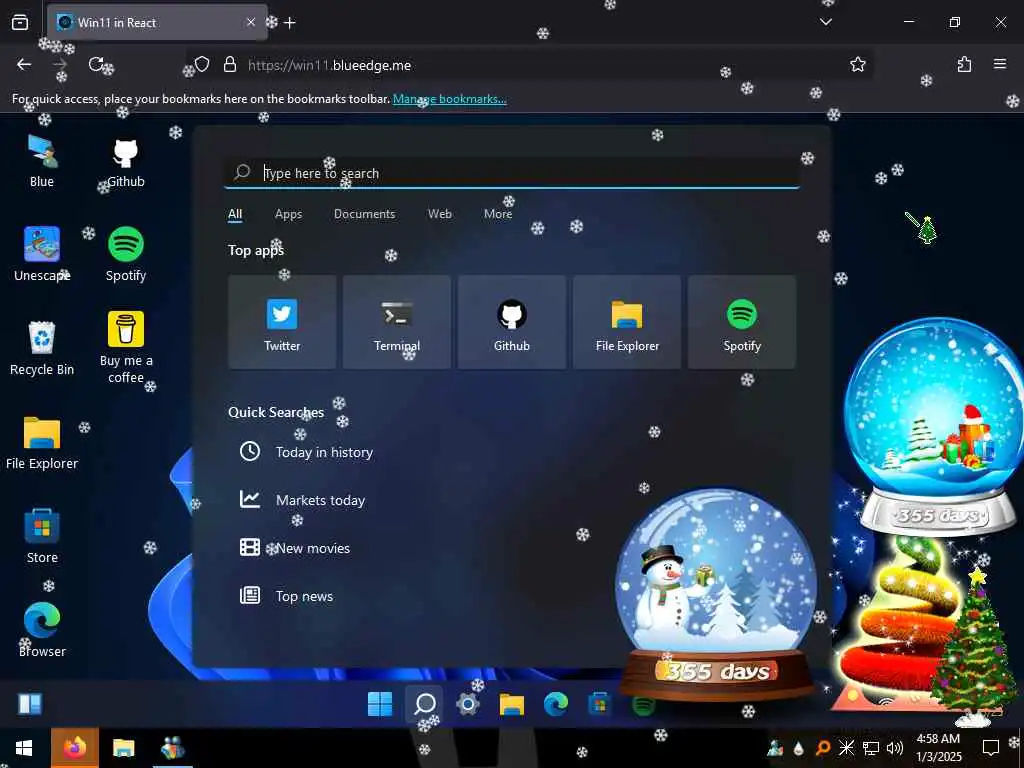Viewport: 1024px width, 768px height.
Task: Show tracking protection shield info
Action: click(202, 65)
